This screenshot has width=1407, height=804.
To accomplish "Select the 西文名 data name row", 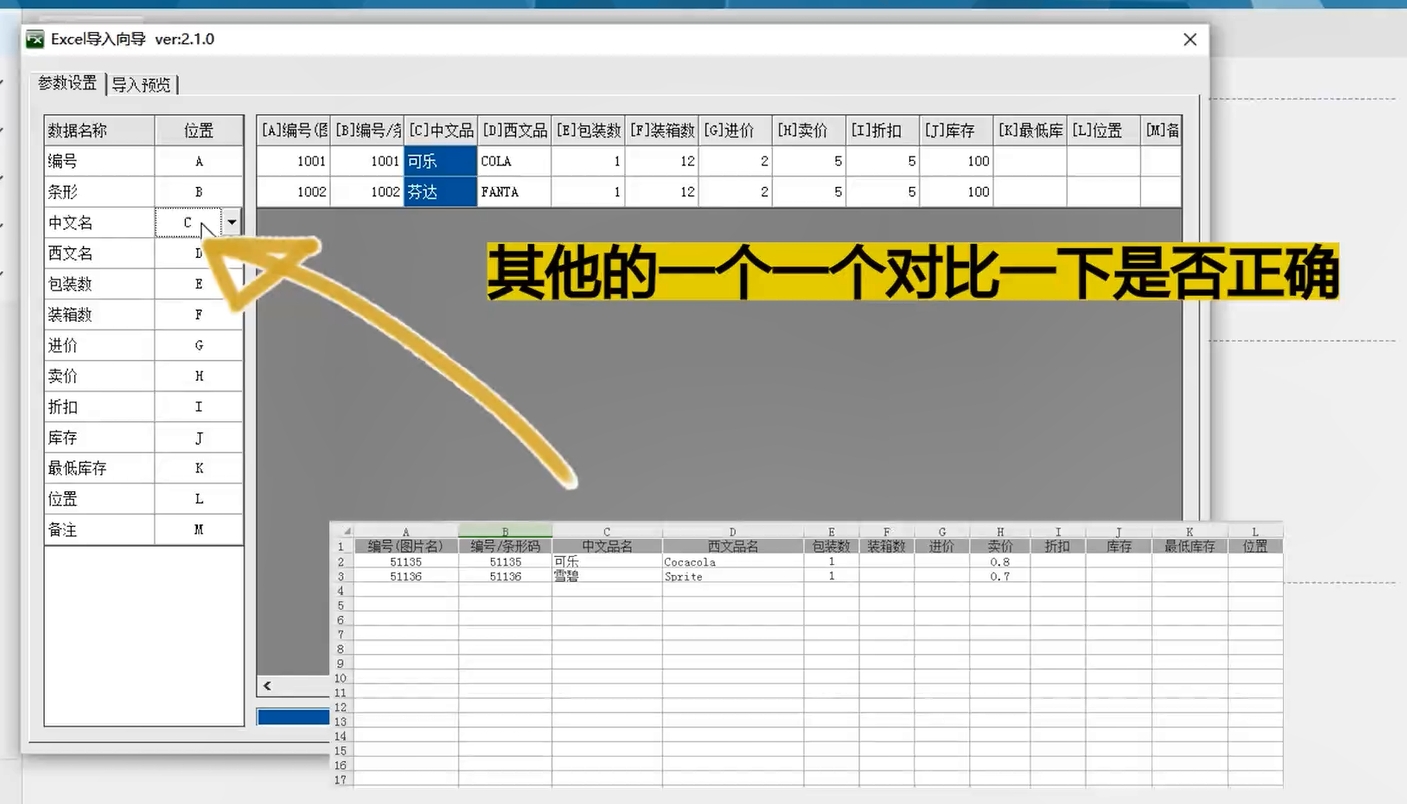I will [x=100, y=254].
